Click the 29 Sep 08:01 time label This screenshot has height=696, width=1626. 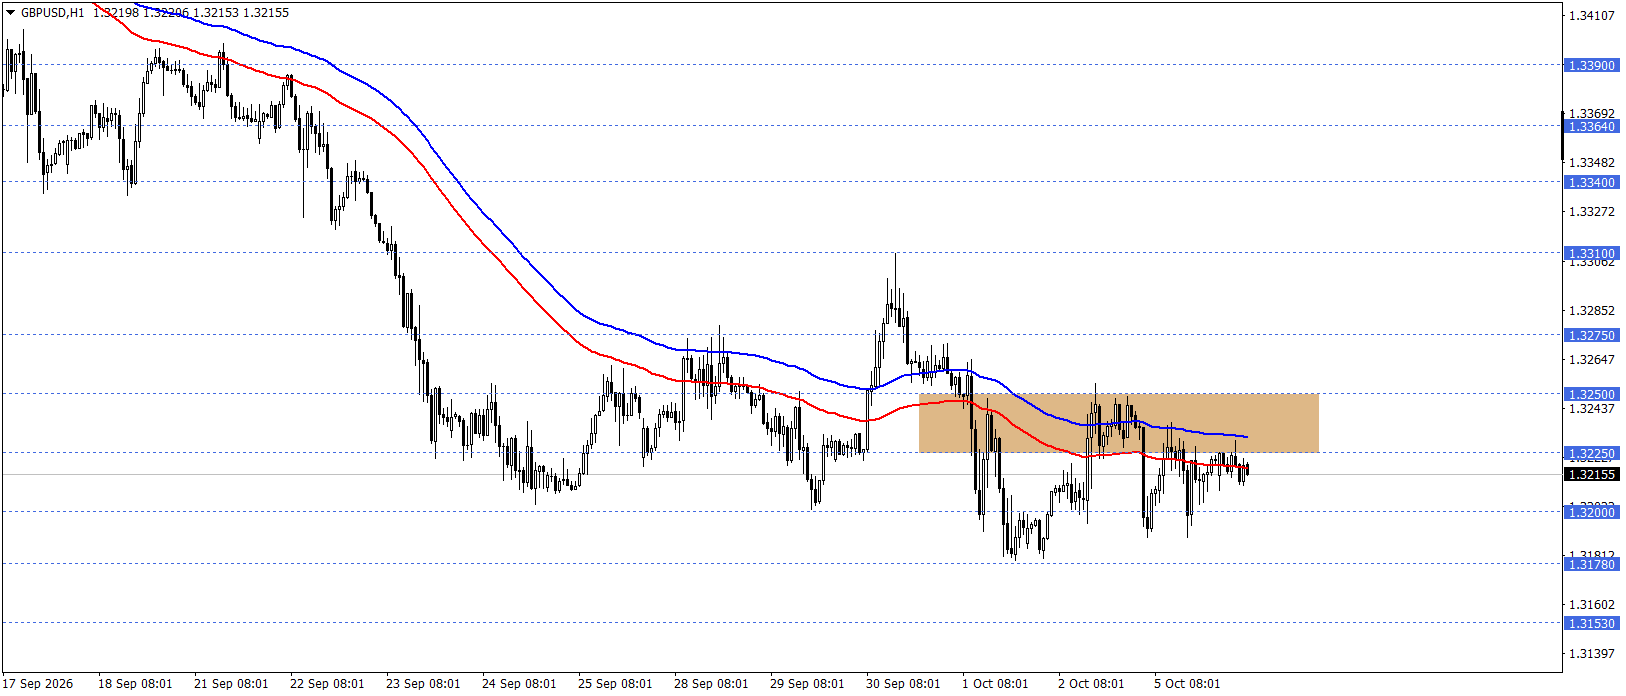807,684
